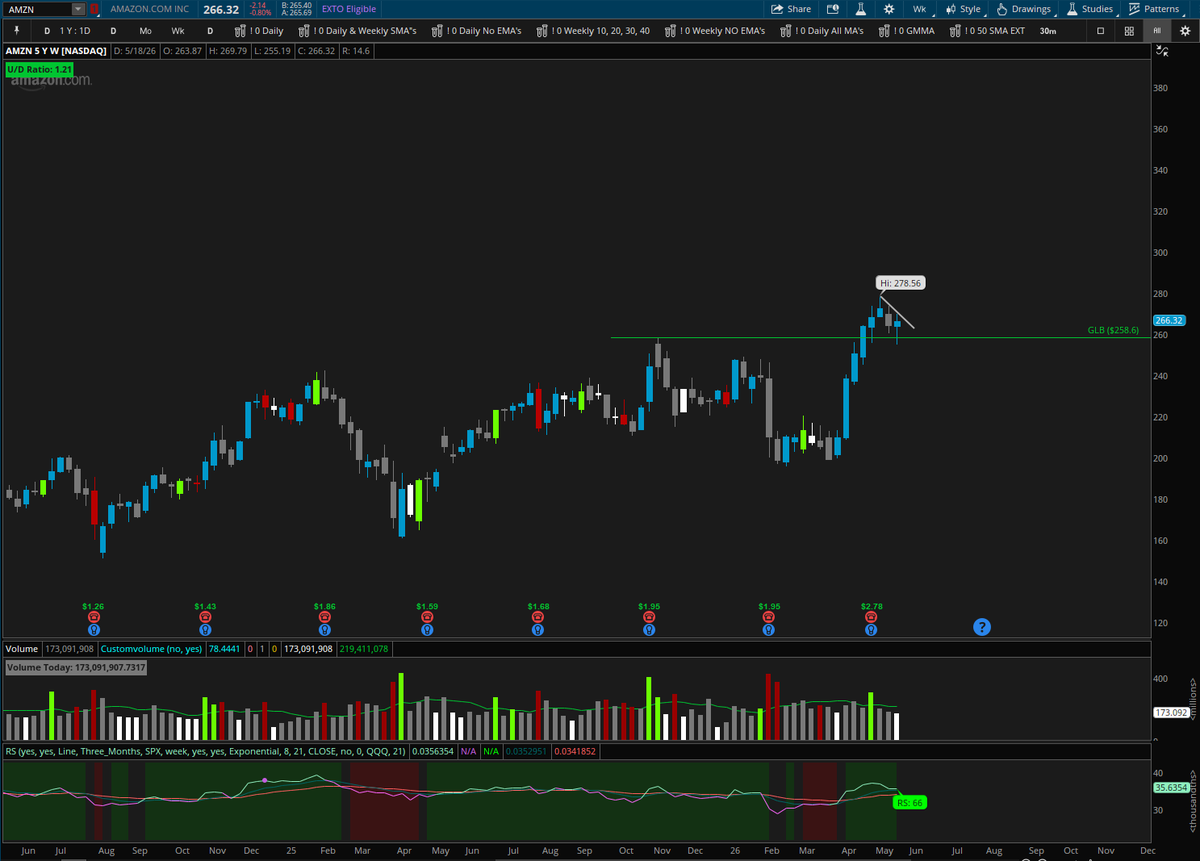Open quick bar settings gear at far right

point(1184,31)
